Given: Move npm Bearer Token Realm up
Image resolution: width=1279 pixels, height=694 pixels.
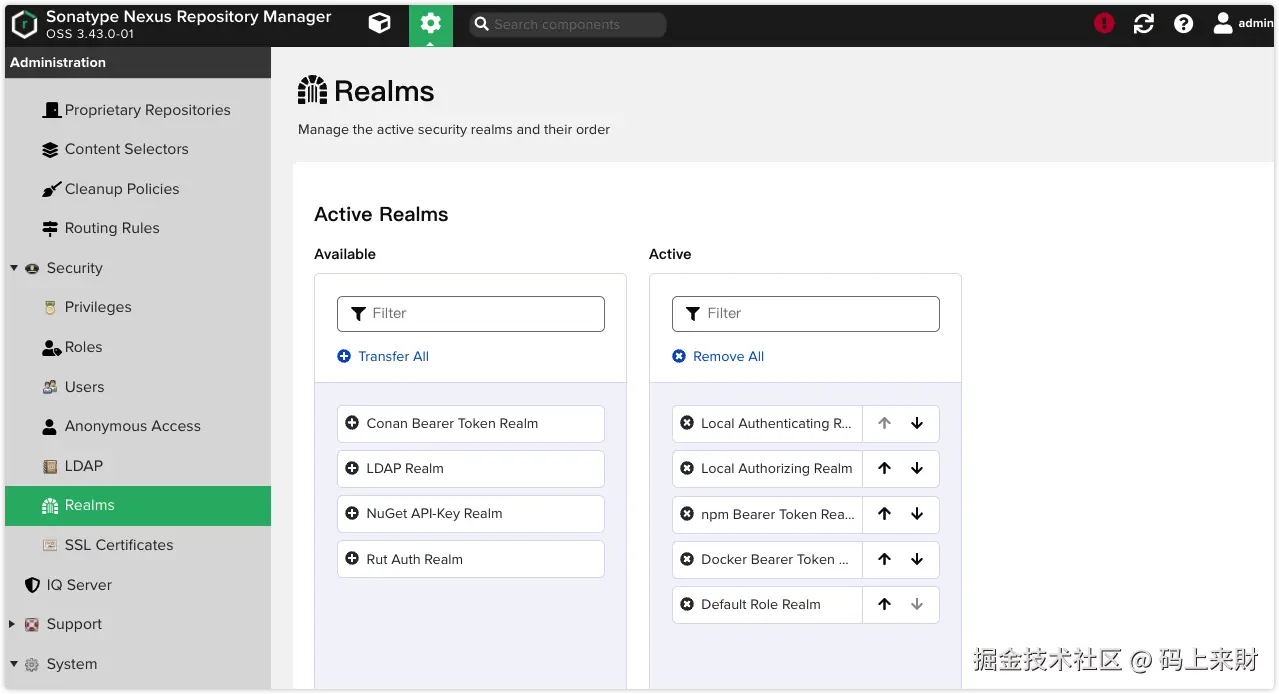Looking at the screenshot, I should [x=884, y=514].
